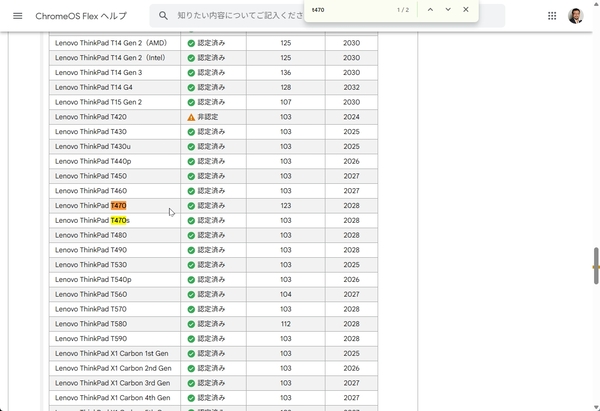Click the green check for ThinkPad T470
This screenshot has width=600, height=411.
191,206
